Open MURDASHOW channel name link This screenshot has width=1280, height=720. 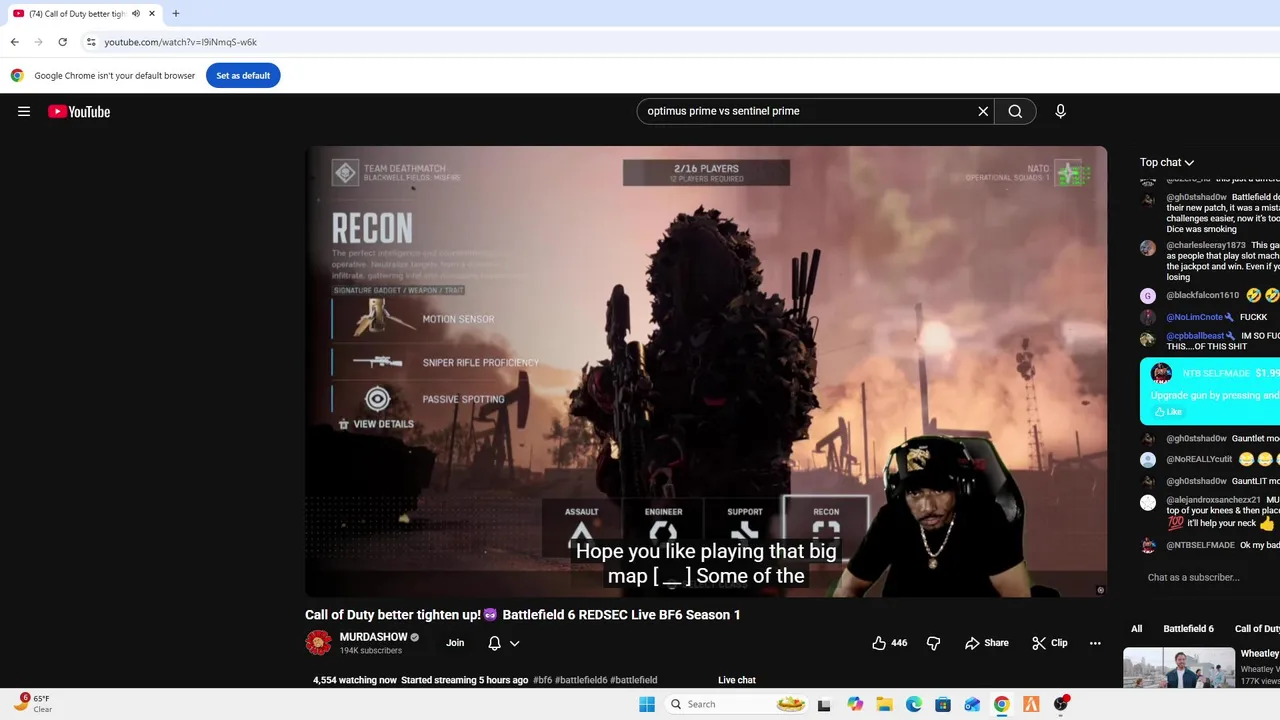(x=373, y=637)
